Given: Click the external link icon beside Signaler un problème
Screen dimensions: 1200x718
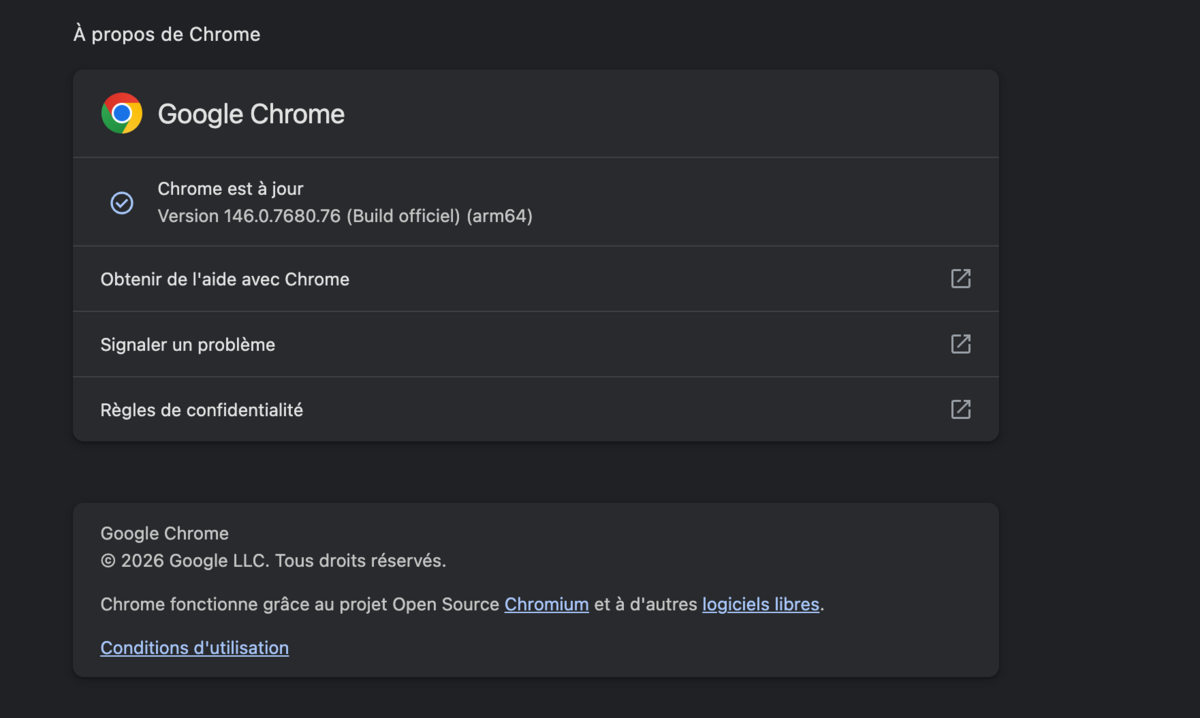Looking at the screenshot, I should 960,343.
